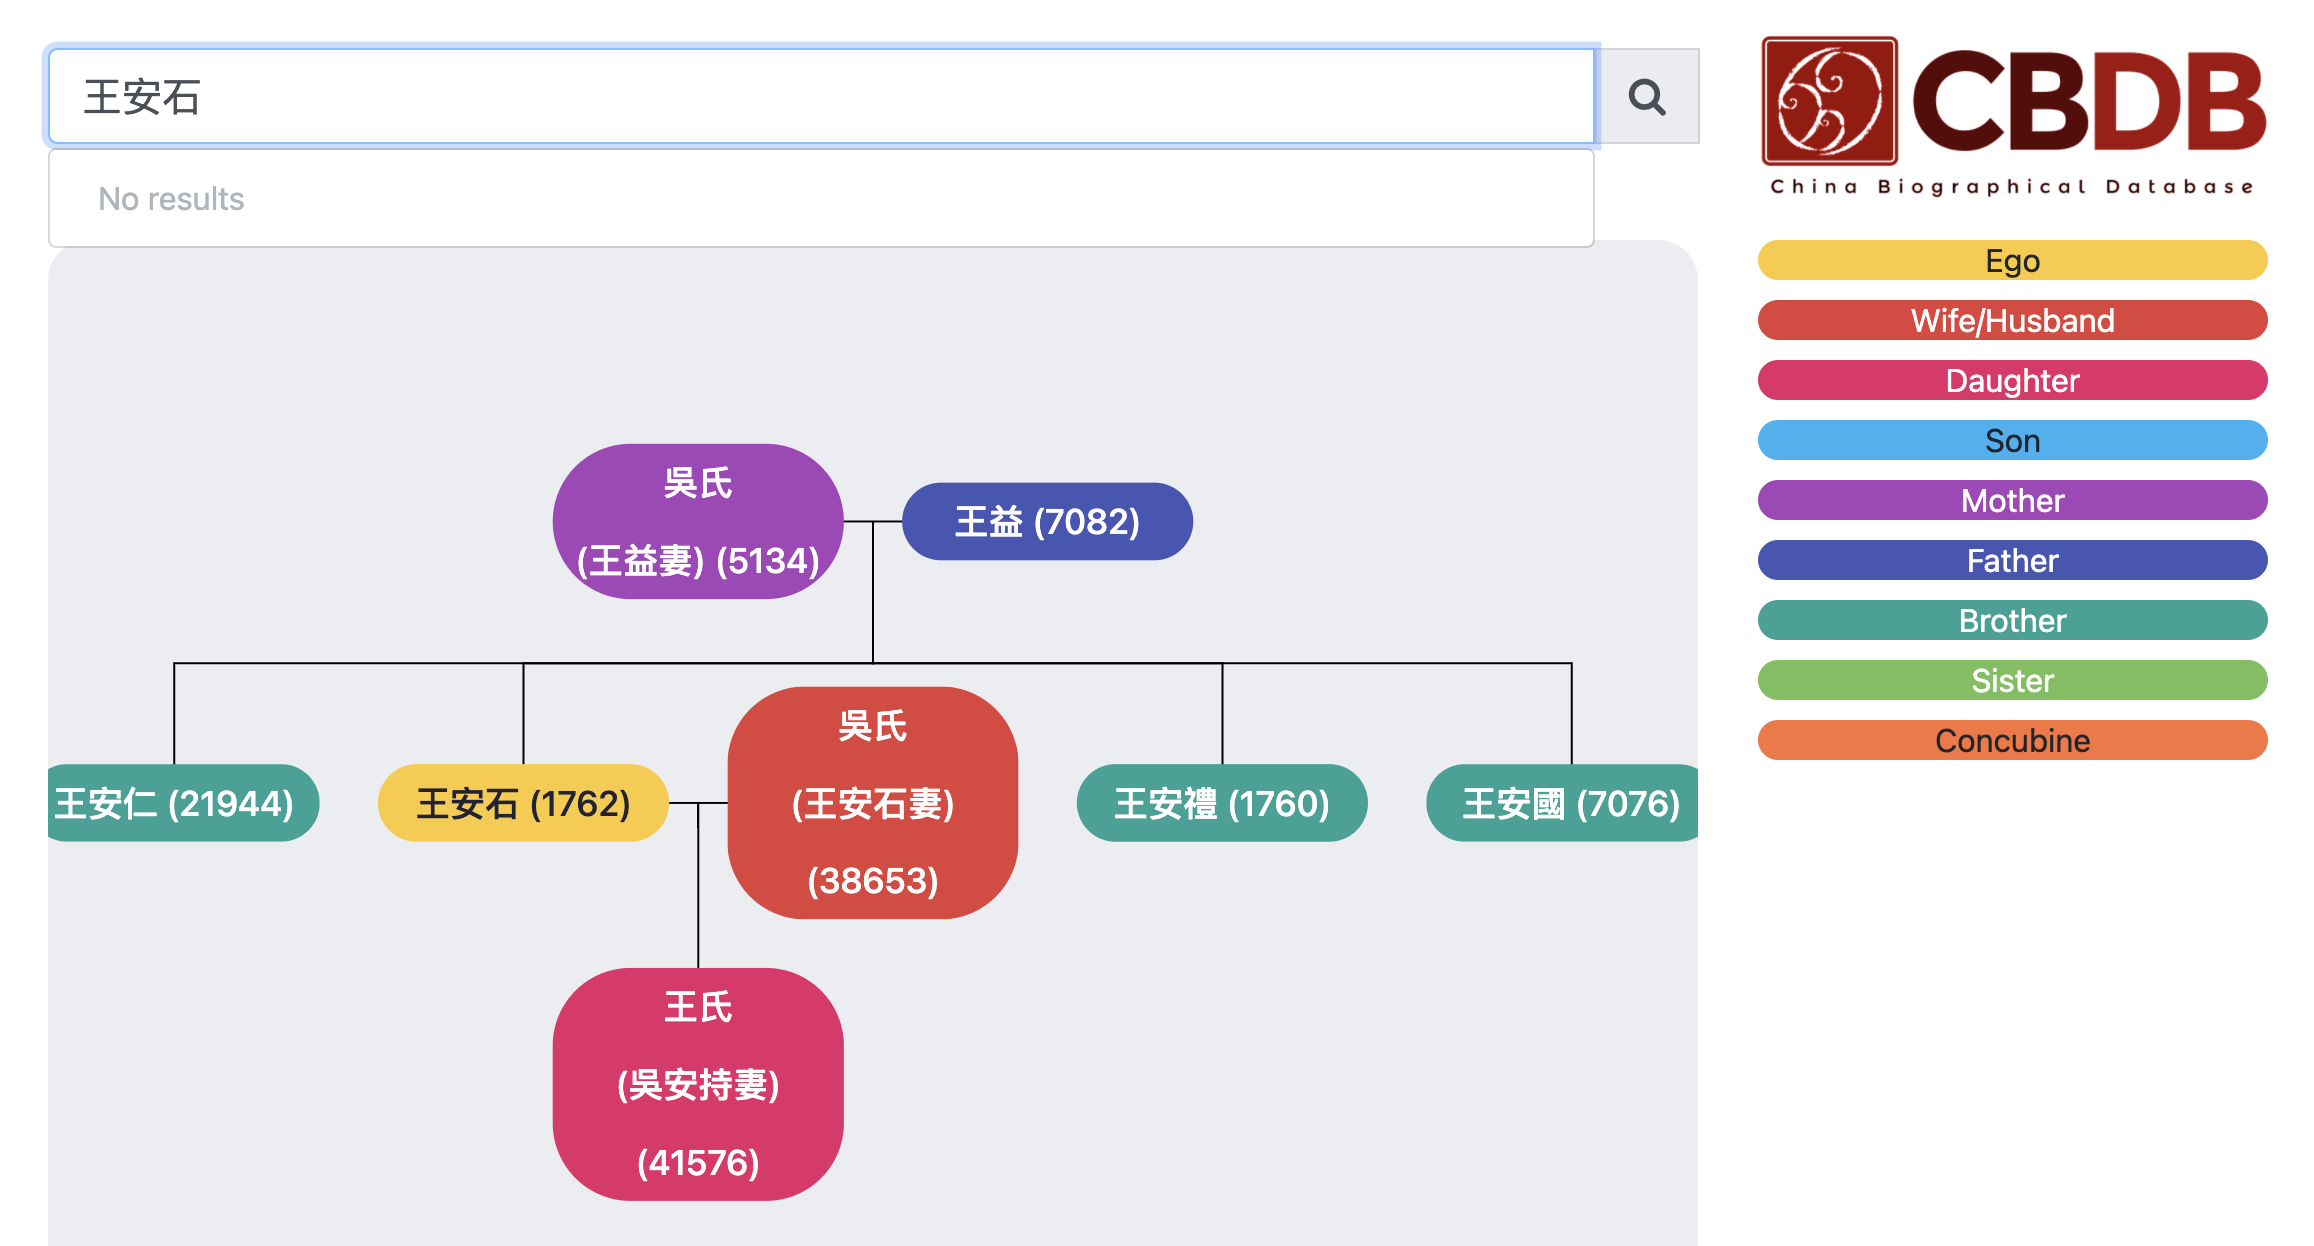Select the 王氏 (吳安持妻) daughter node
Screen dimensions: 2314x1246
698,1084
